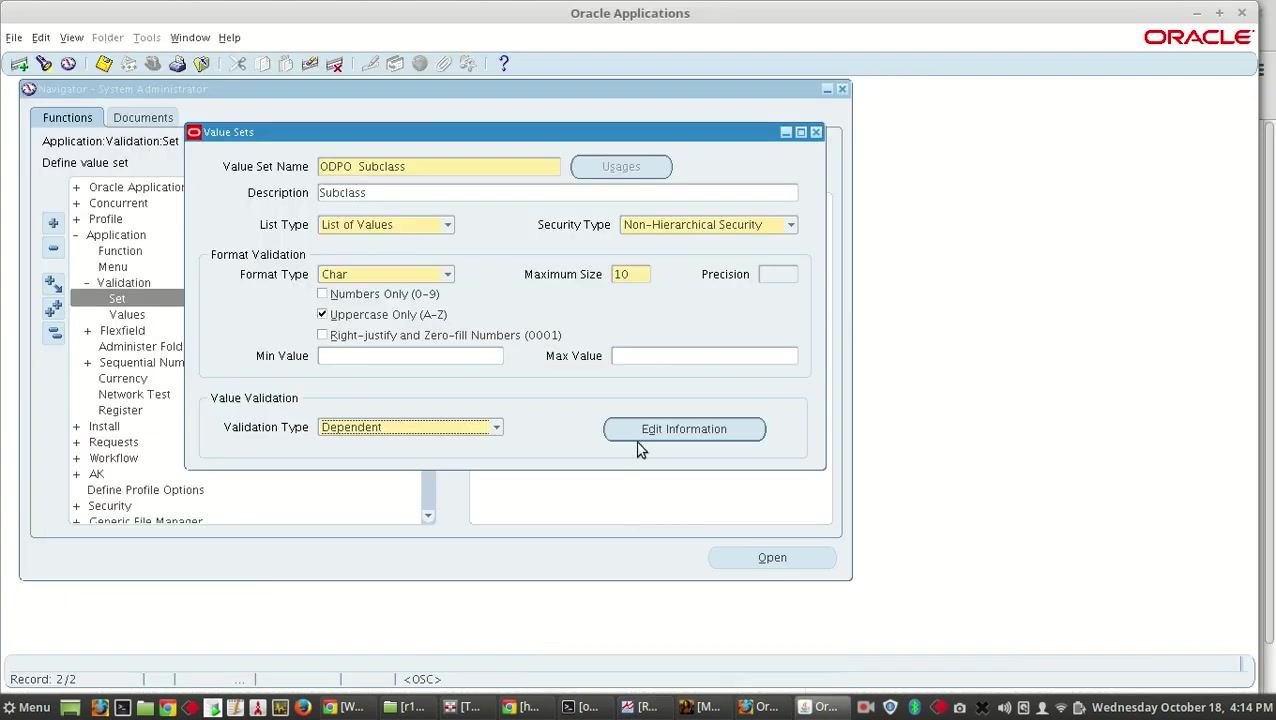
Task: Open the terminal icon in taskbar
Action: pos(122,707)
